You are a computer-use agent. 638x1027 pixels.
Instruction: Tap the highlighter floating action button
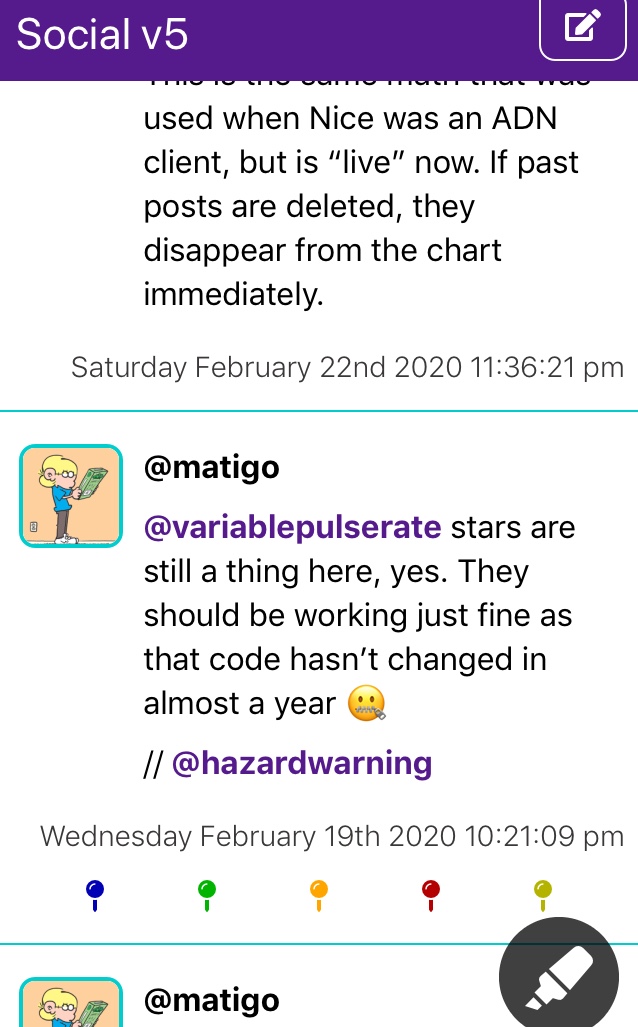pos(559,975)
